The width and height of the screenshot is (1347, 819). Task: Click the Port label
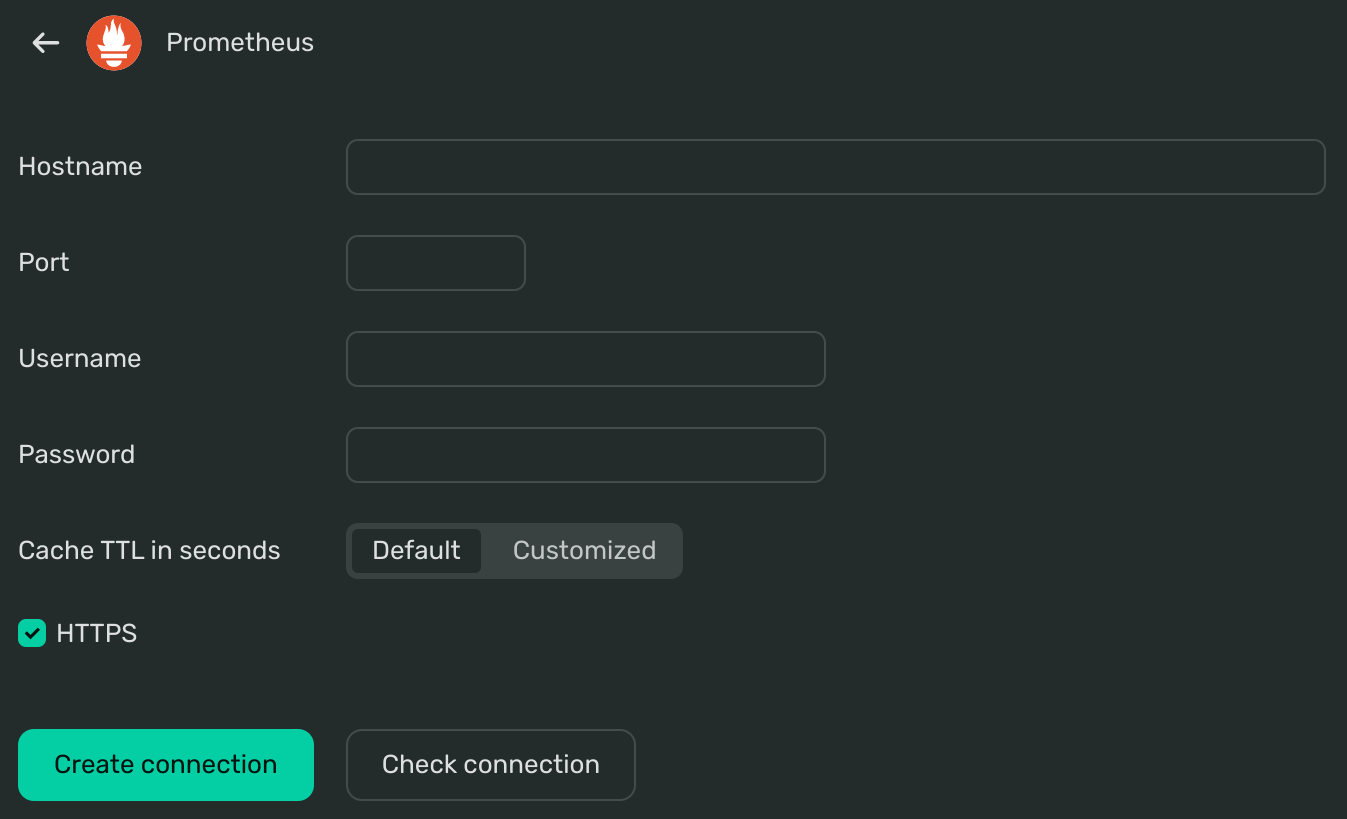pyautogui.click(x=44, y=263)
